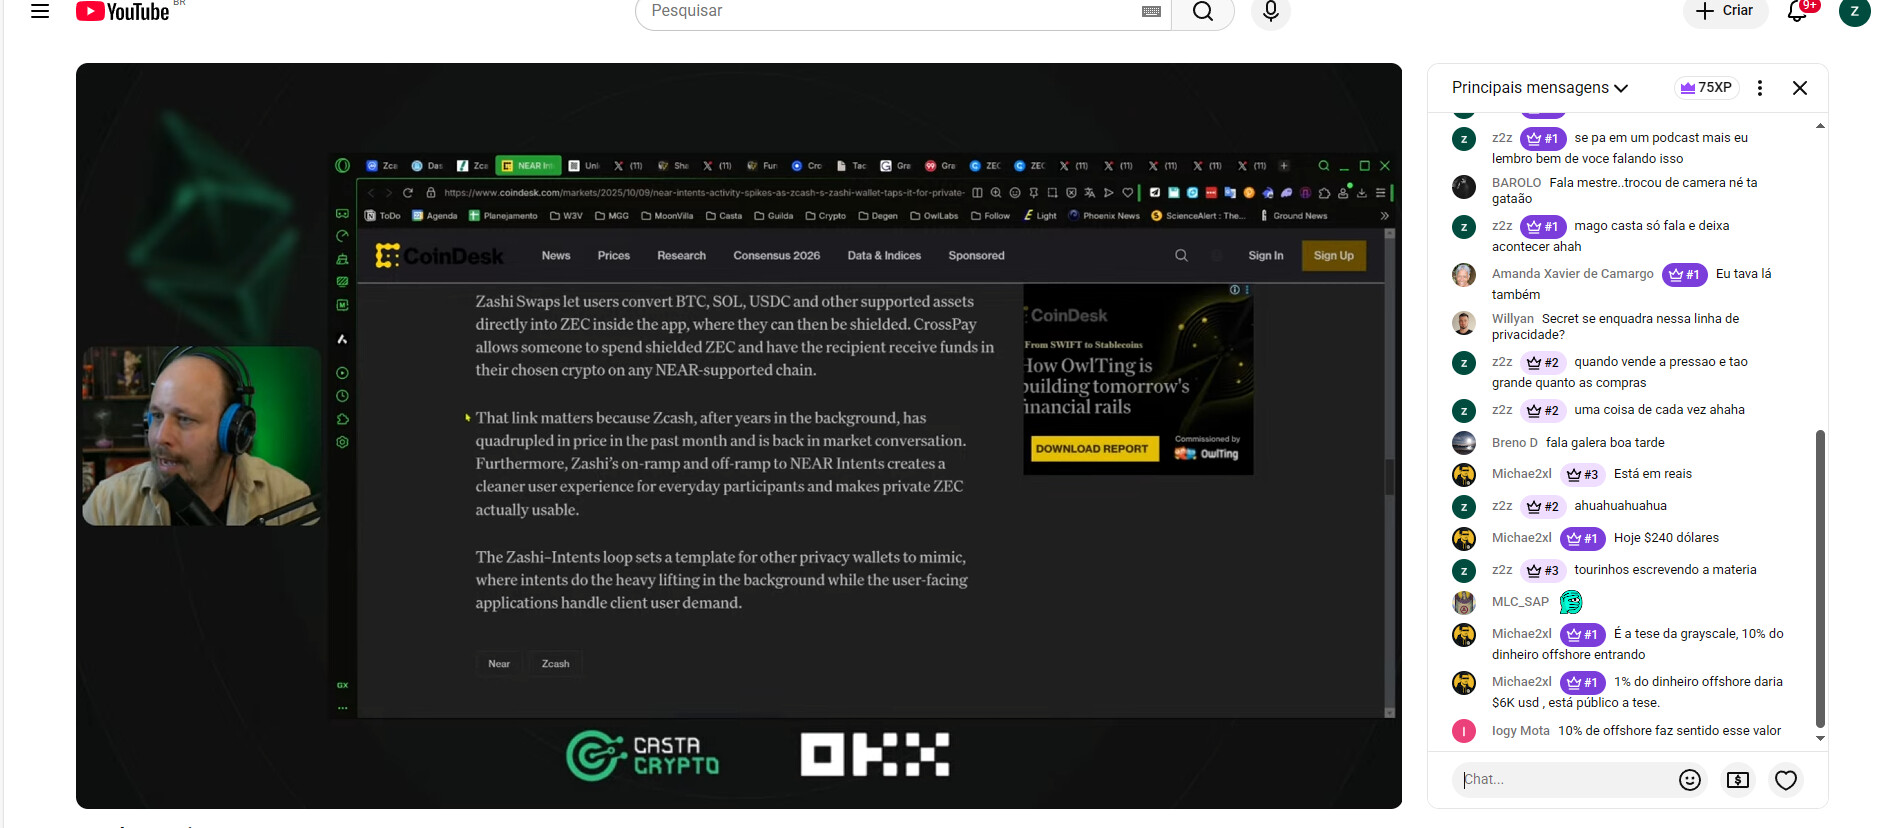Go to YouTube home via logo
The height and width of the screenshot is (828, 1898).
(x=122, y=11)
